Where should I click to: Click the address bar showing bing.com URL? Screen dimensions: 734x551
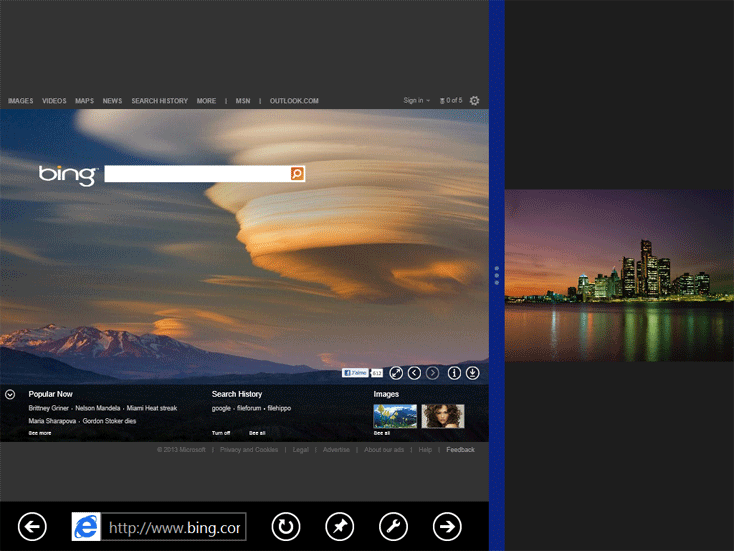(x=173, y=527)
